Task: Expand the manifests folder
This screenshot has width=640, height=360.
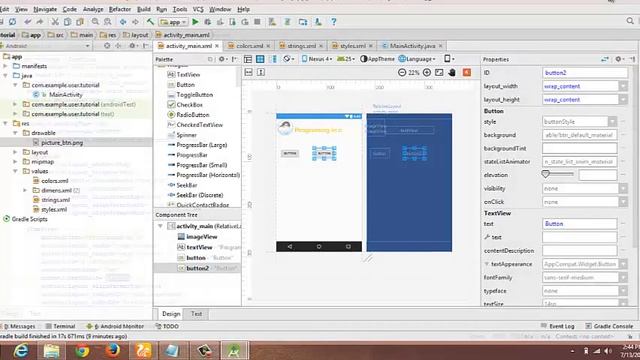Action: [x=5, y=66]
